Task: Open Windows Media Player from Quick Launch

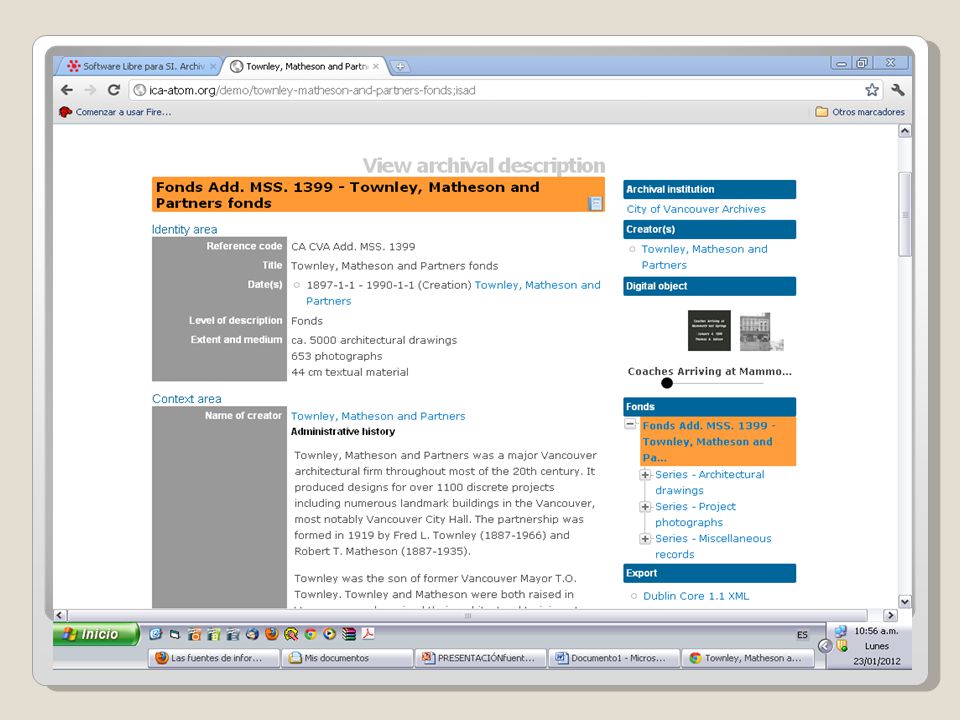Action: 329,634
